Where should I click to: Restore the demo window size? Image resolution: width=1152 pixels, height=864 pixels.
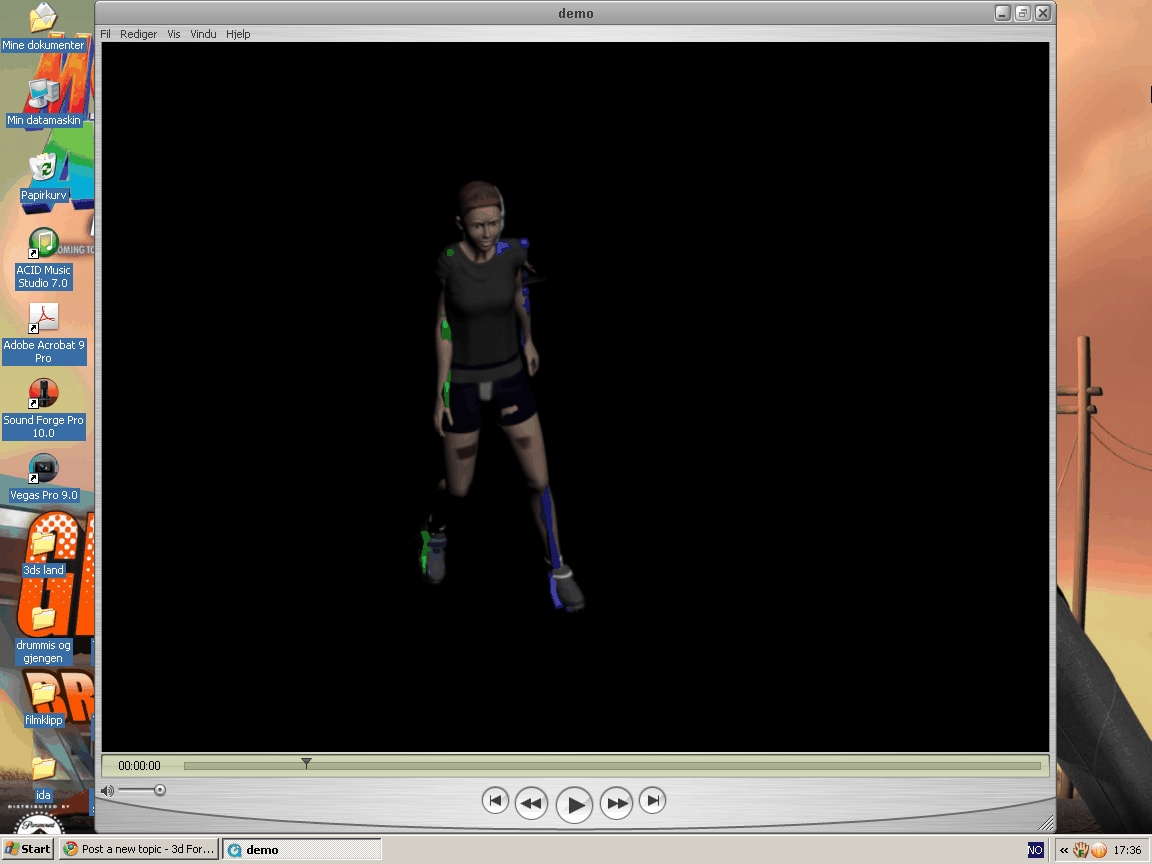(1023, 13)
